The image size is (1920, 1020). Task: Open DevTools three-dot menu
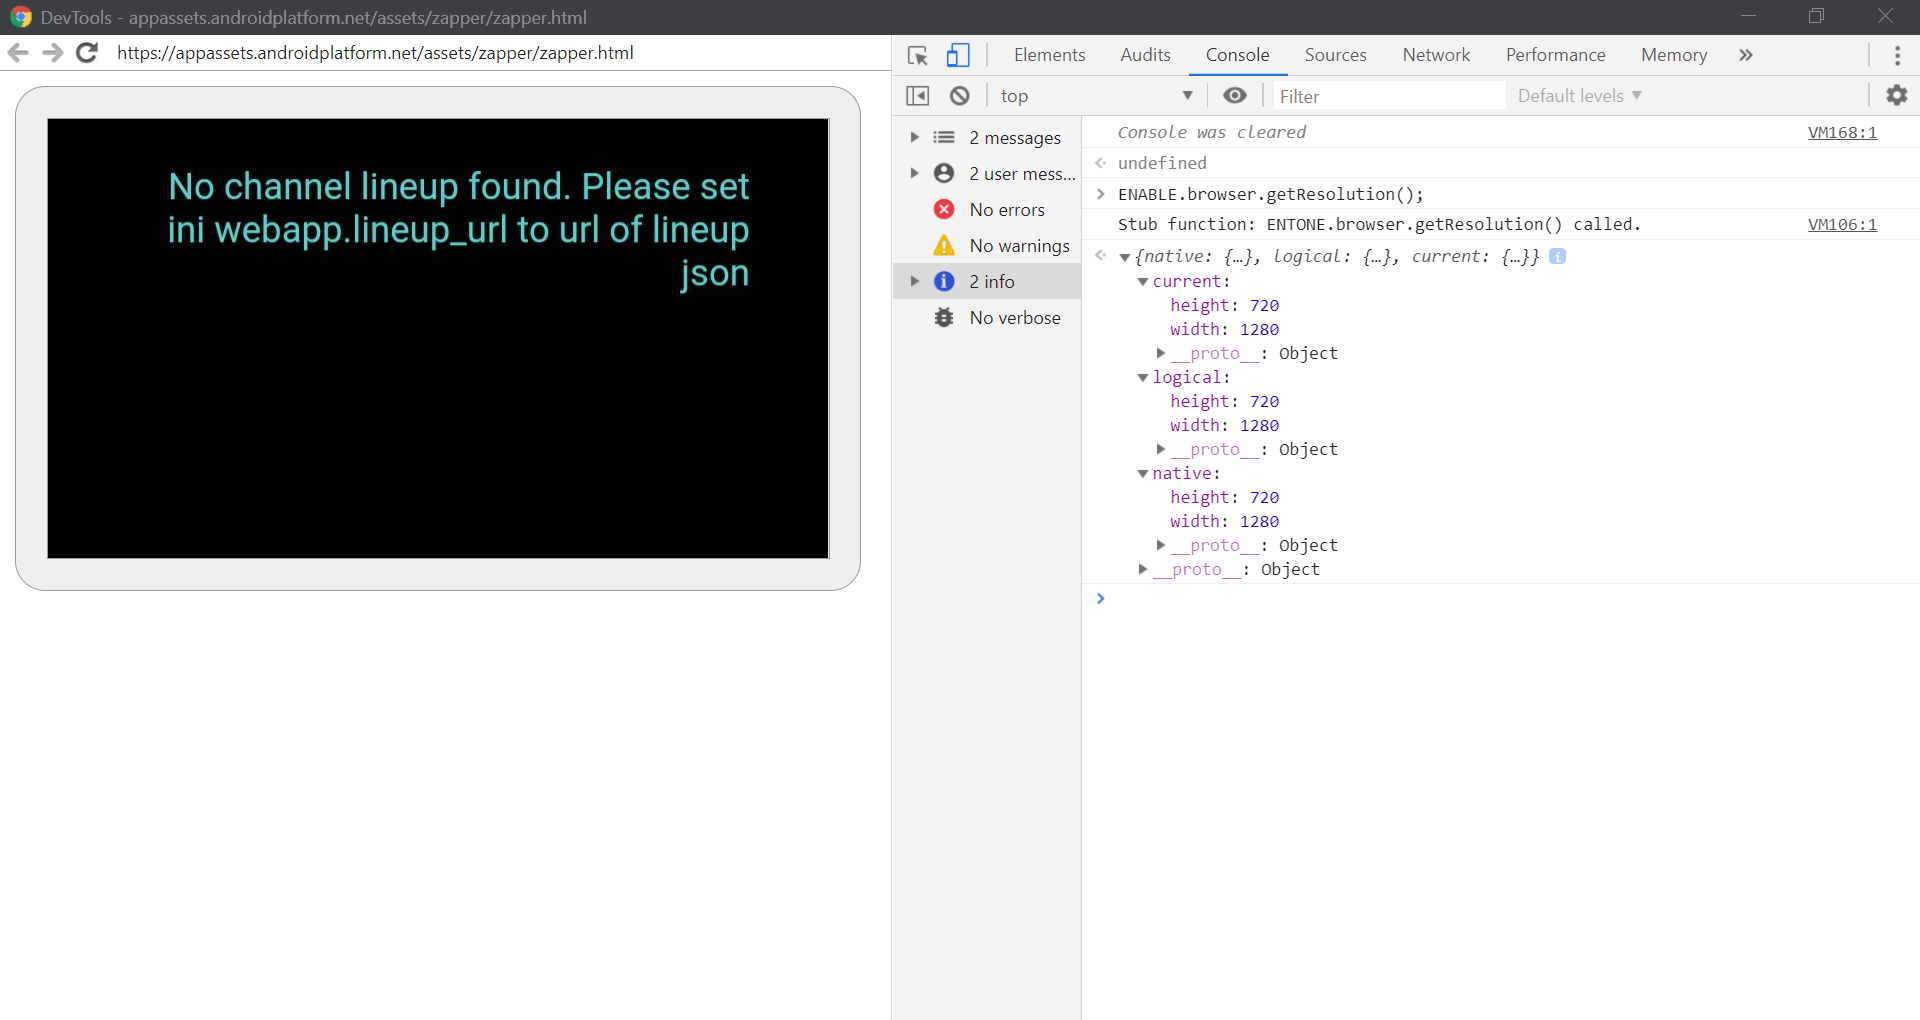(1897, 55)
